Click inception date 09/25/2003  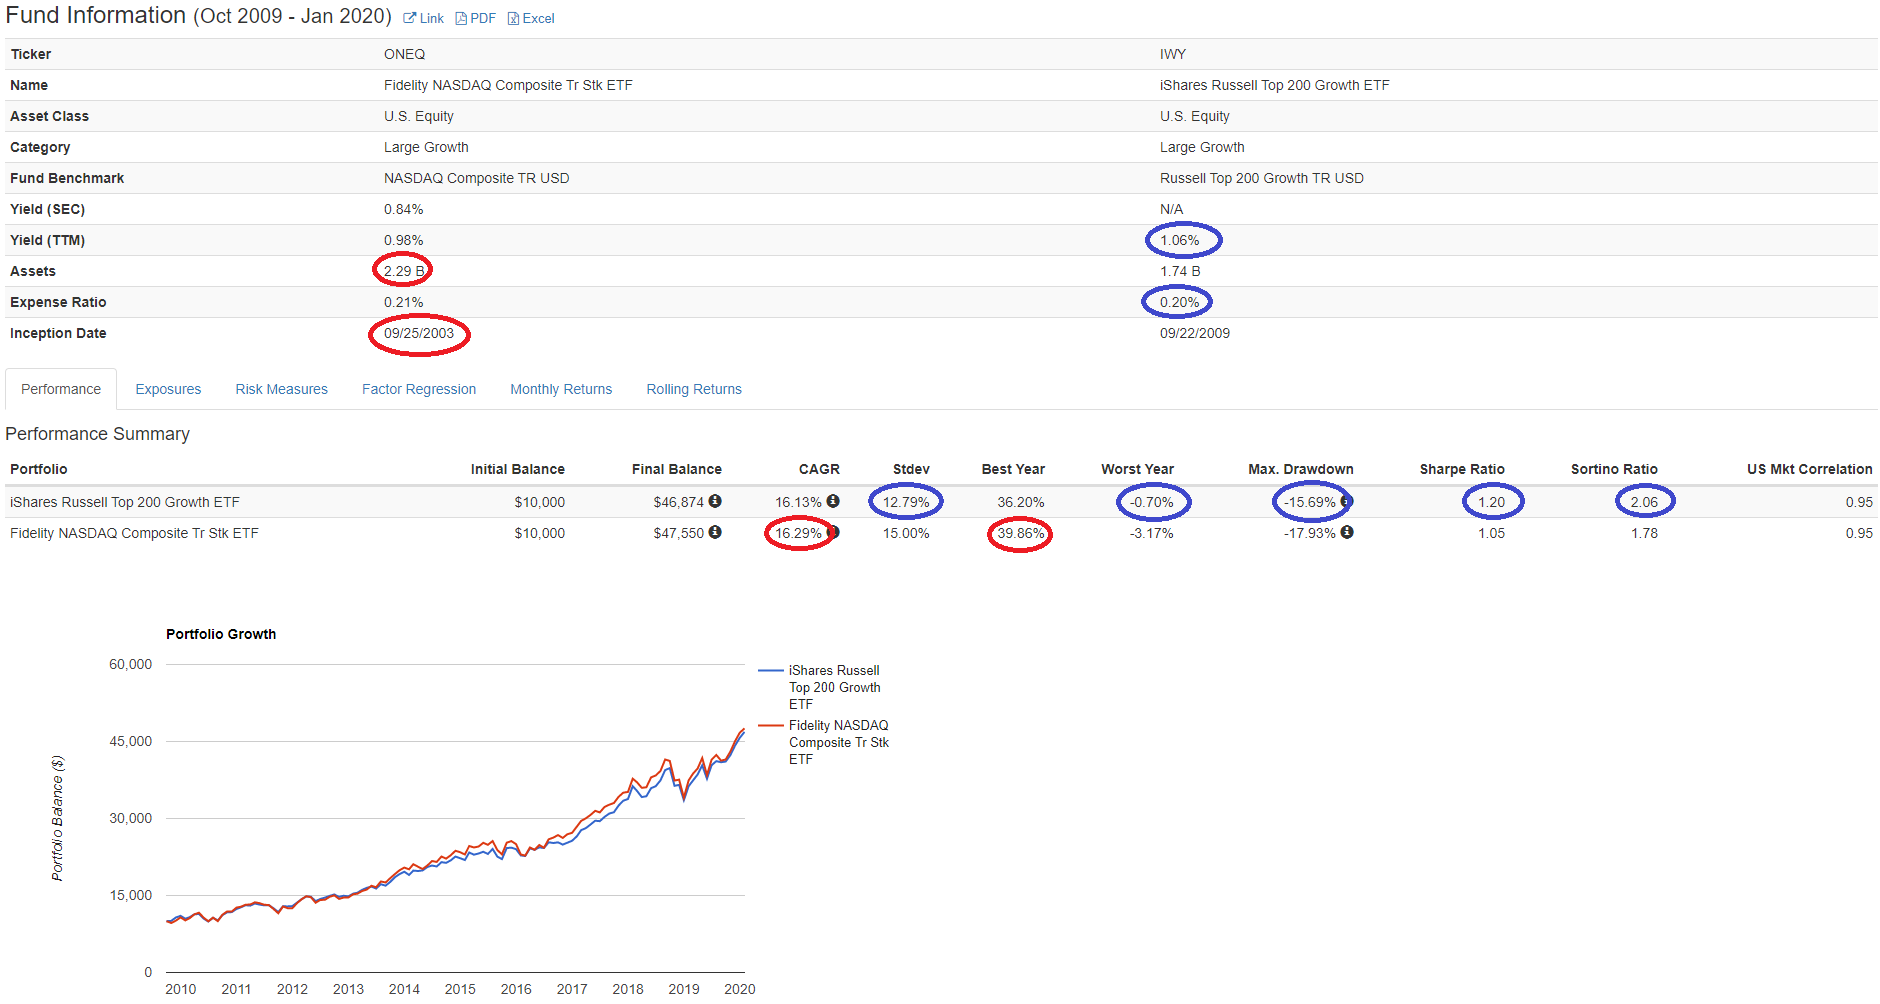(x=419, y=333)
